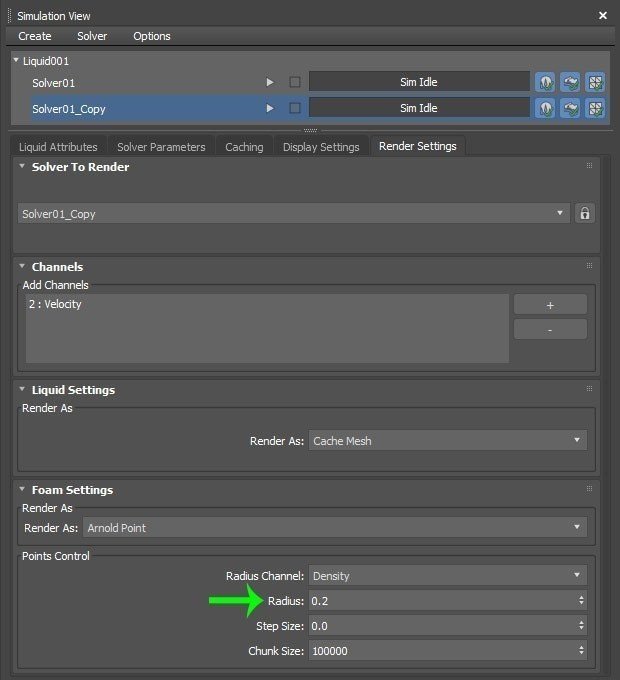Collapse the Foam Settings rollout

click(x=22, y=489)
